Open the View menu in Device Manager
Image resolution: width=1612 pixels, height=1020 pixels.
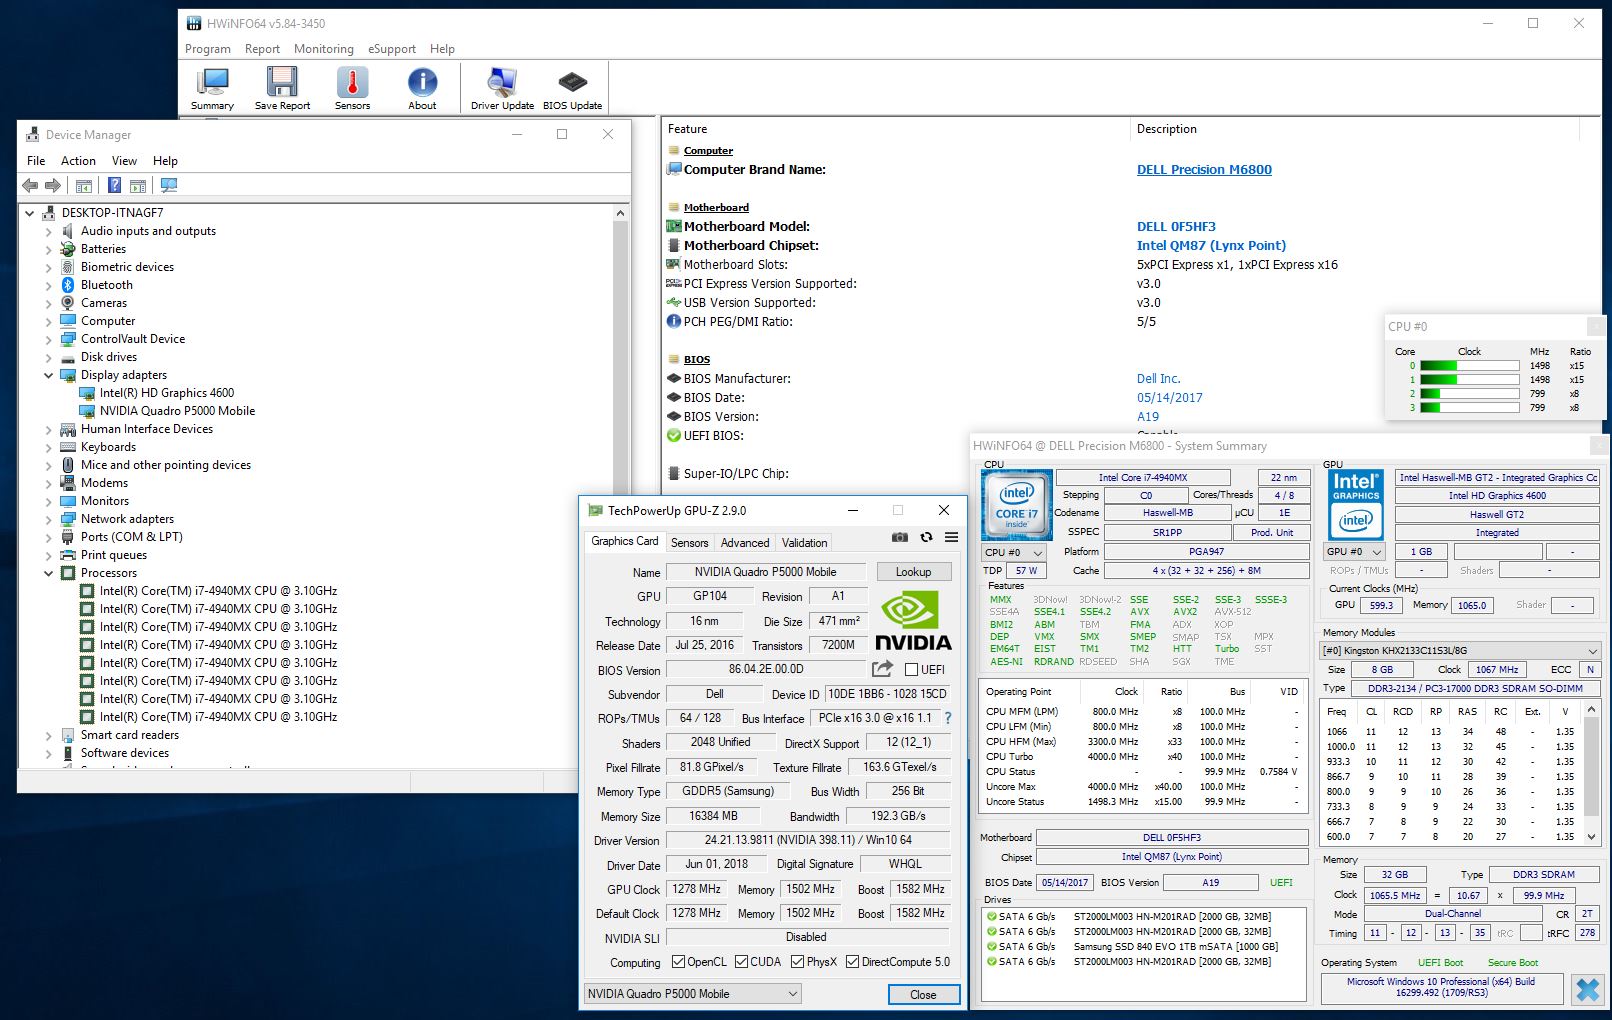(x=124, y=161)
